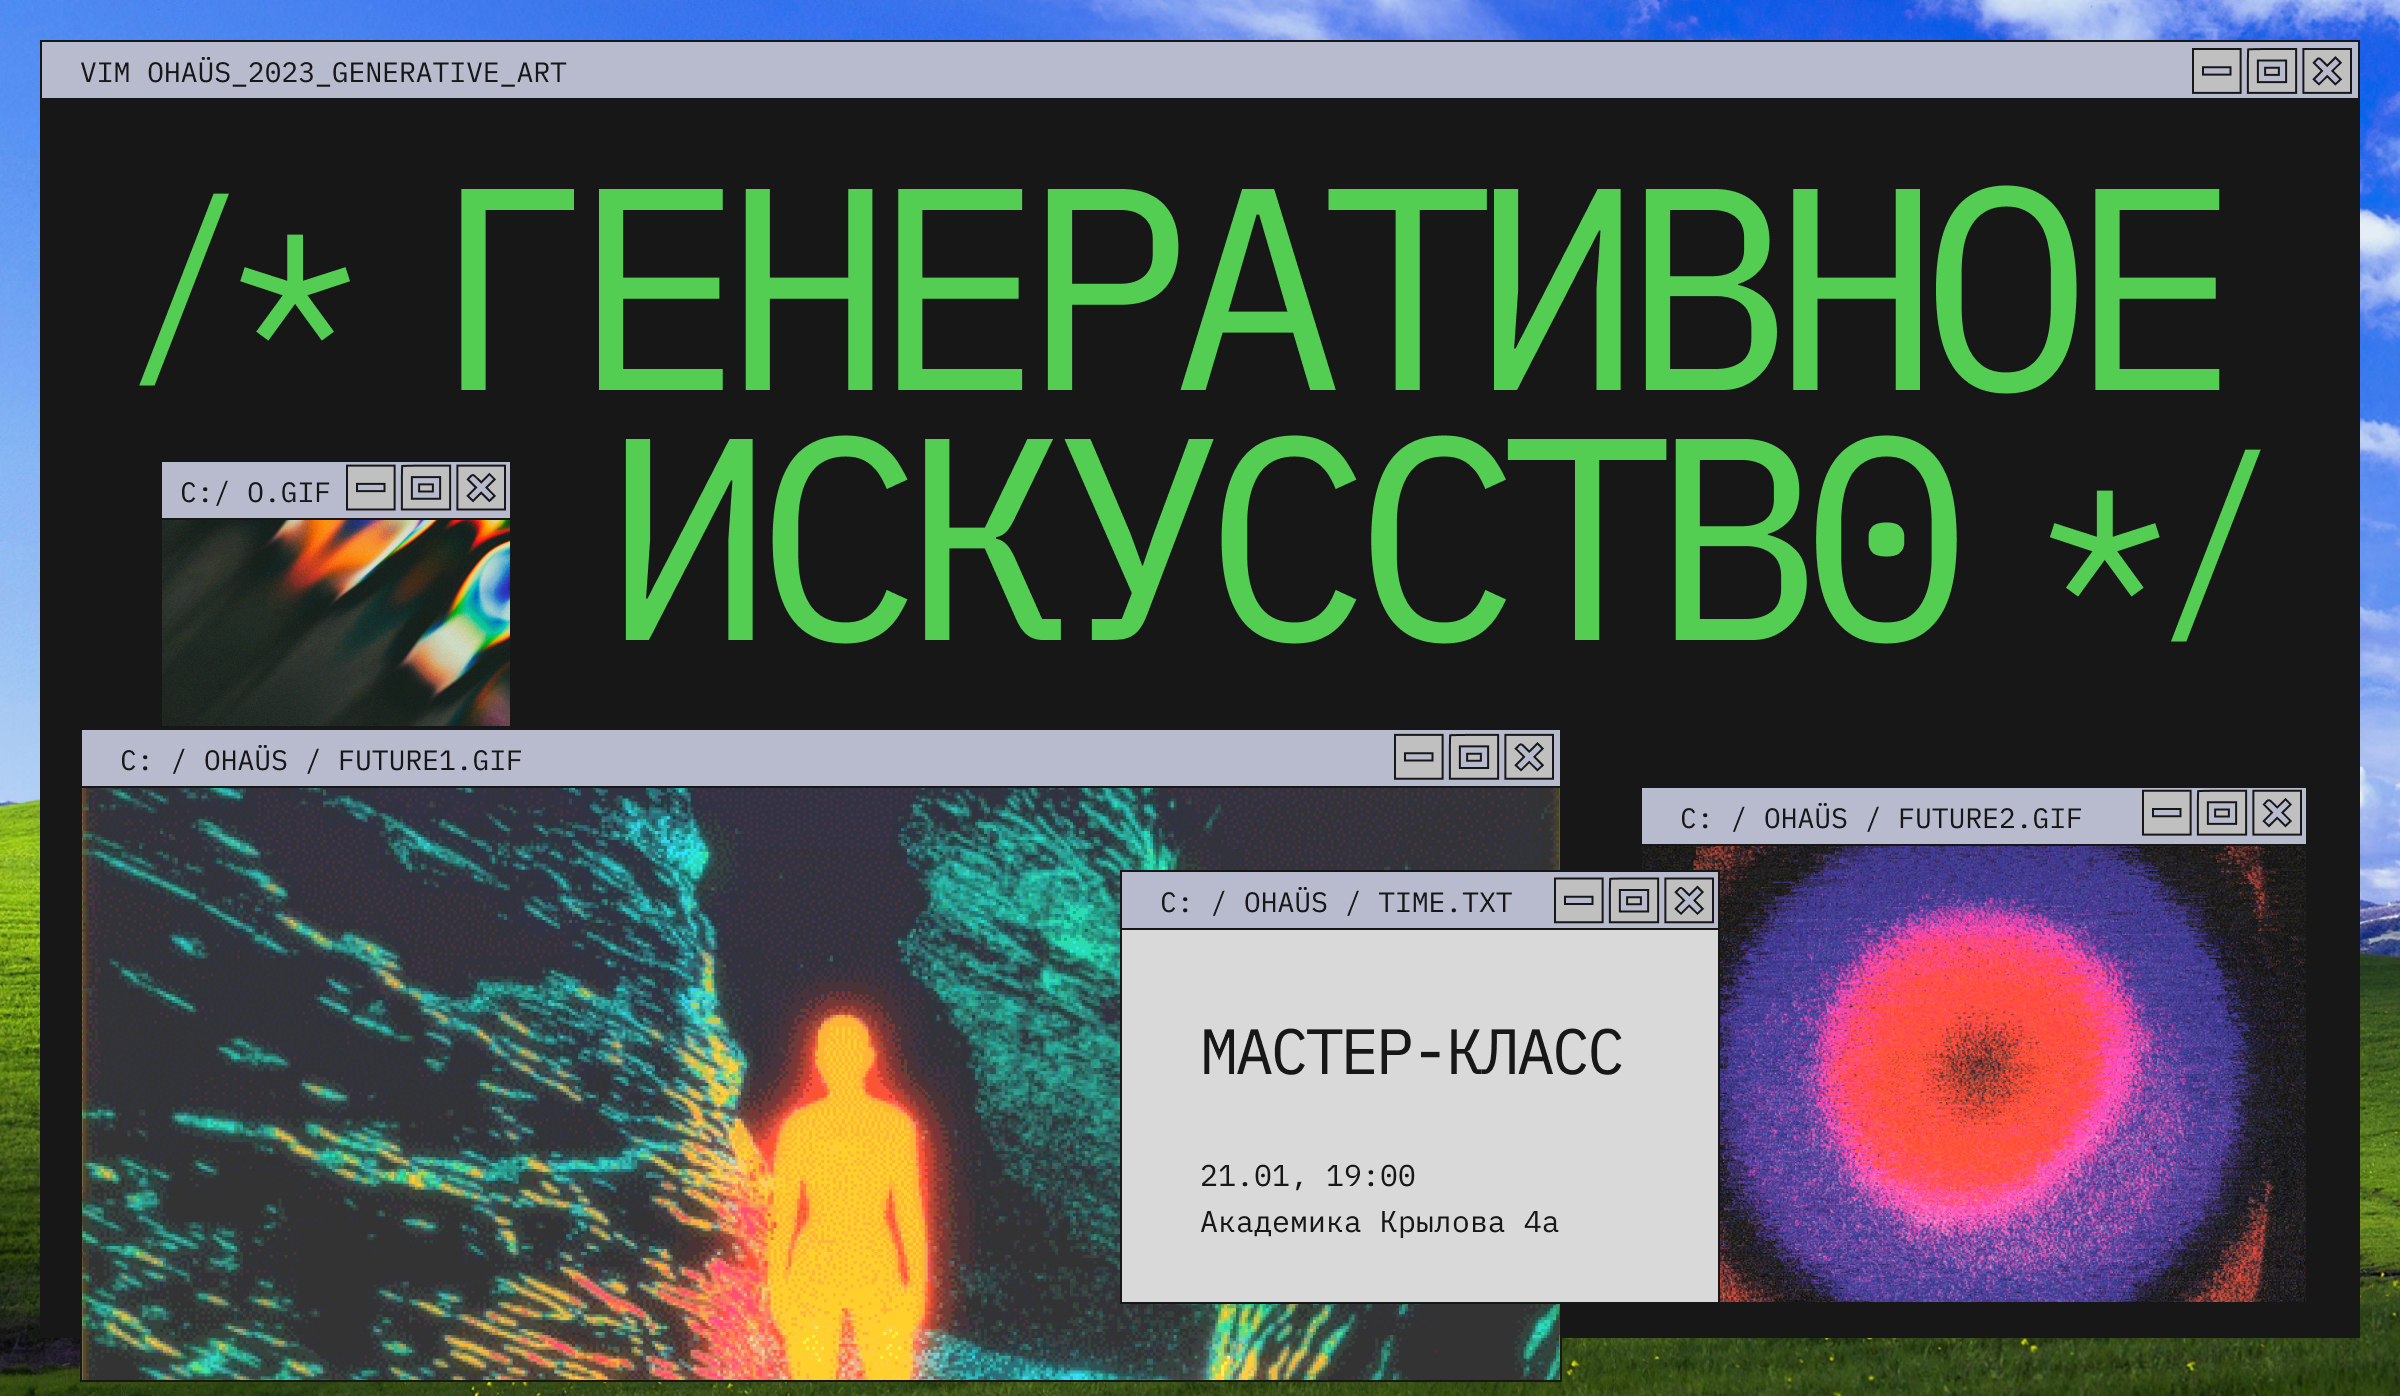The height and width of the screenshot is (1396, 2400).
Task: Close the FUTURE2.GIF window
Action: [2277, 813]
